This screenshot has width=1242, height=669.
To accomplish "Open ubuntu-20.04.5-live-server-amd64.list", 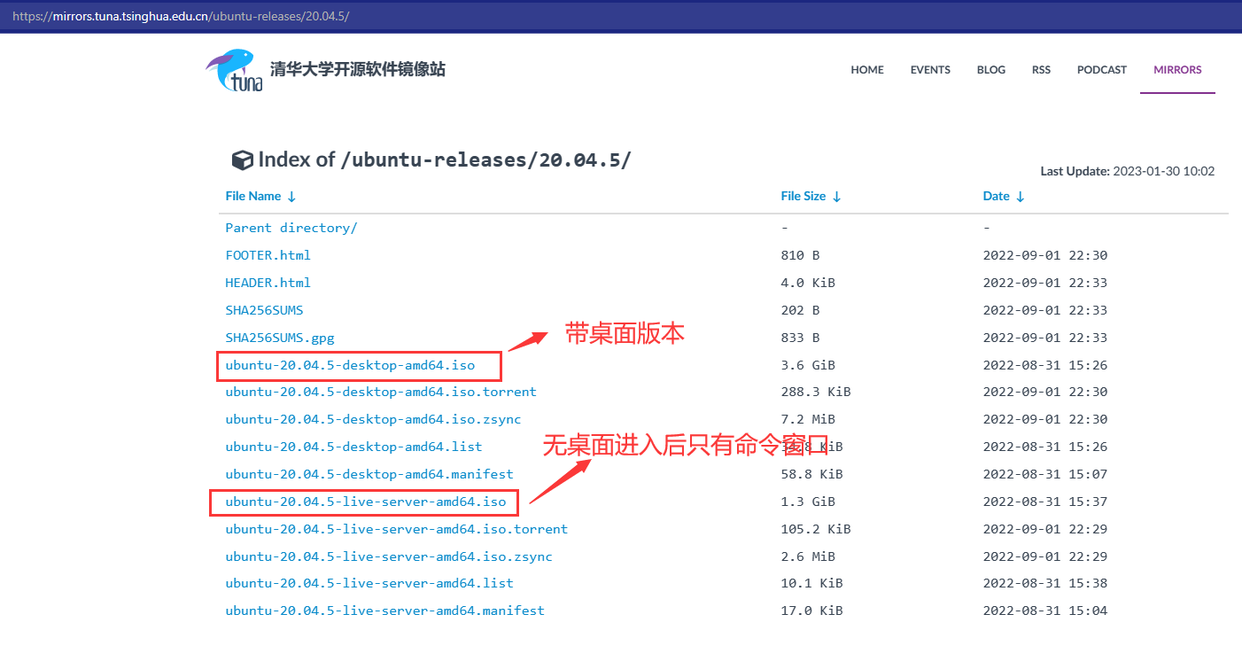I will click(x=369, y=583).
